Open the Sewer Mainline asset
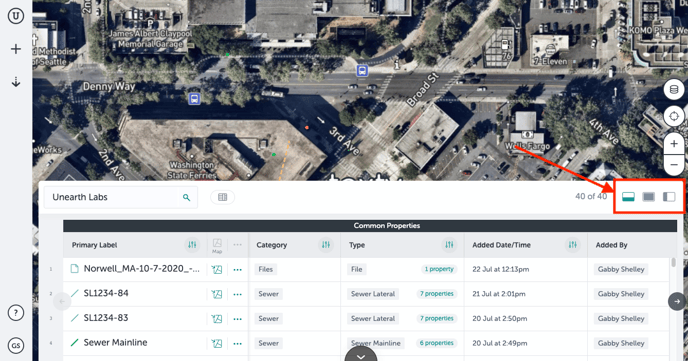The width and height of the screenshot is (688, 361). pos(115,342)
